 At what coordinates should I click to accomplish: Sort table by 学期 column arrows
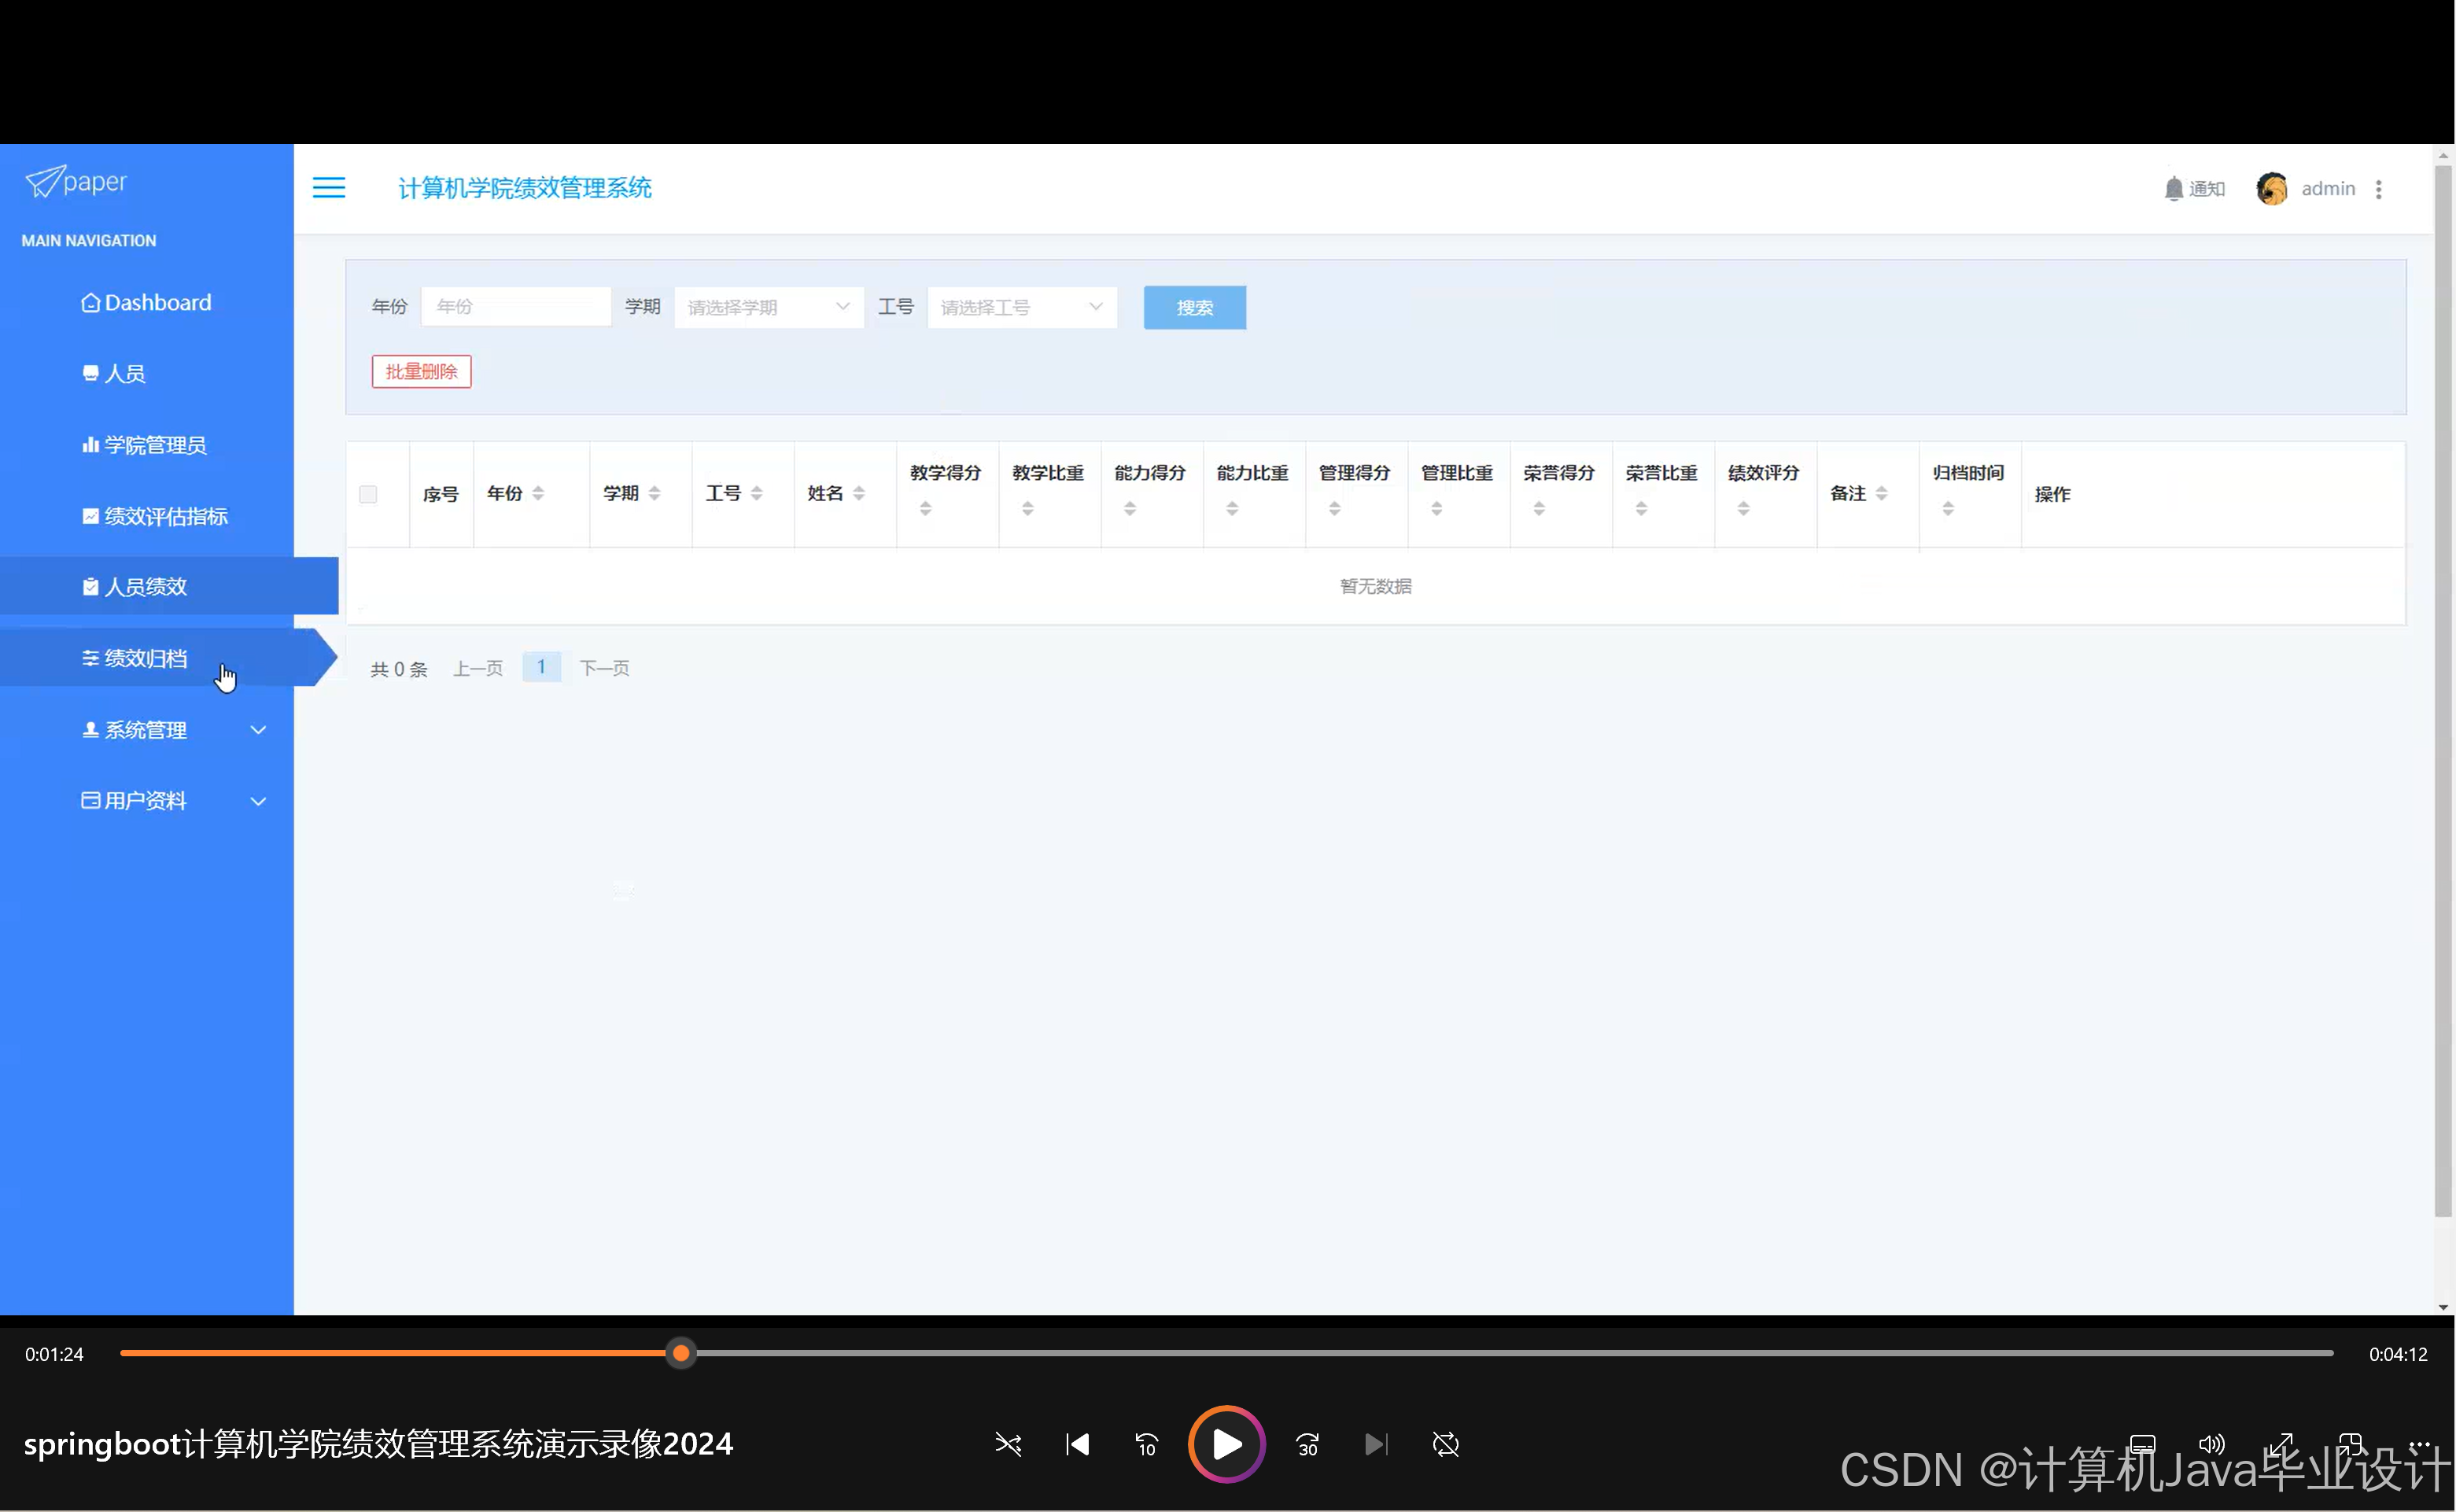coord(654,494)
